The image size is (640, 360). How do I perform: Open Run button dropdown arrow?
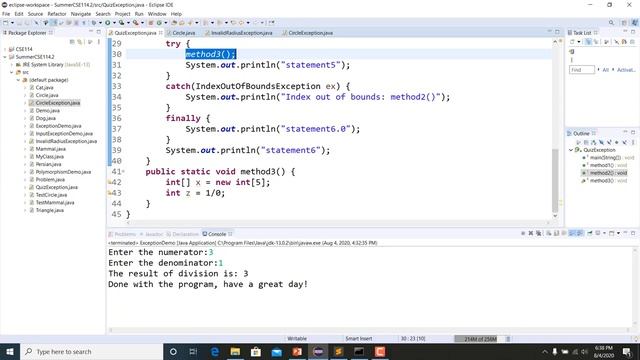(114, 22)
